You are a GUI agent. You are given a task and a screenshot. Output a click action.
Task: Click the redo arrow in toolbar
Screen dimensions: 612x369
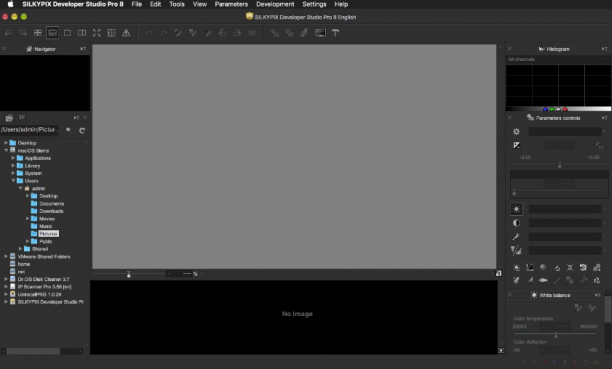[164, 33]
